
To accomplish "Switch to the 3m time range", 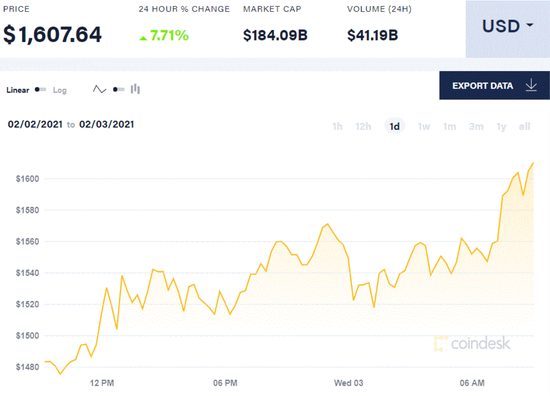I will (476, 126).
